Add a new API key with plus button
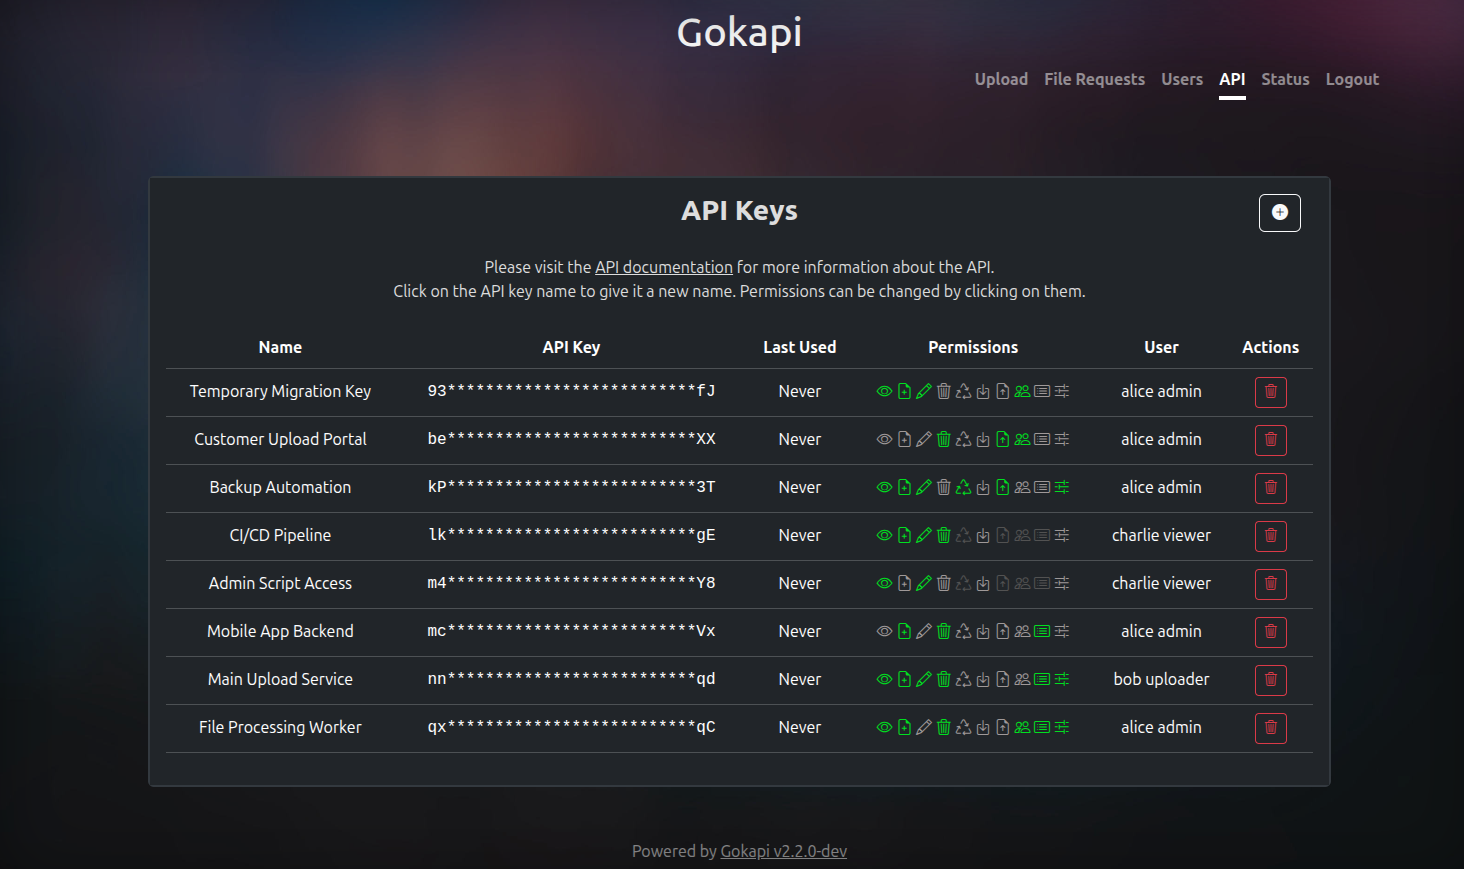 pyautogui.click(x=1279, y=212)
